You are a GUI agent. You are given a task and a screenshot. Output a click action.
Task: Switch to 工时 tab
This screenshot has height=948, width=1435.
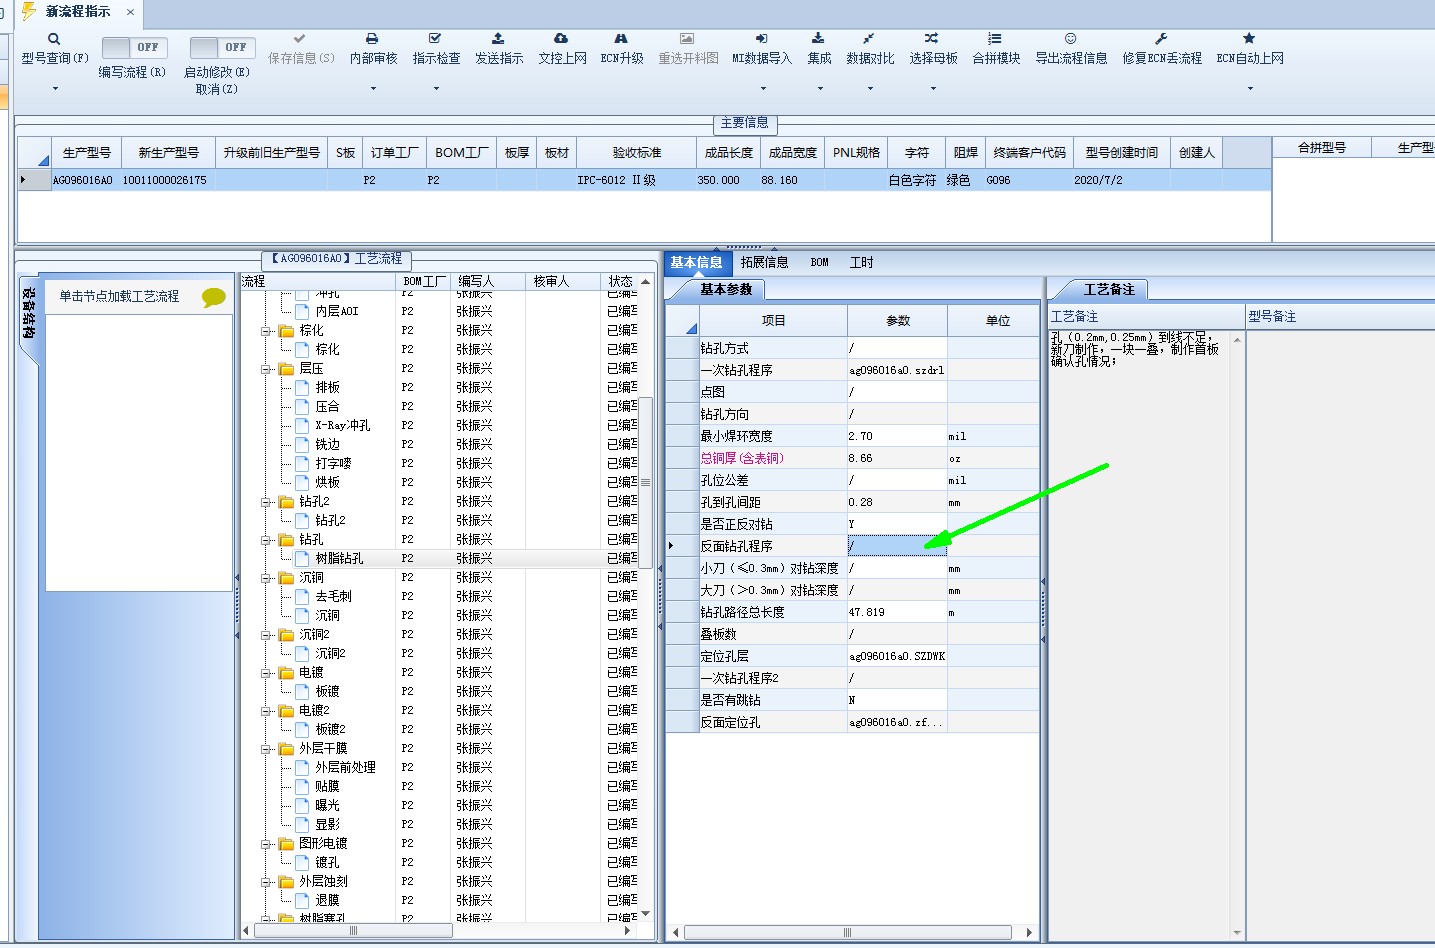861,262
